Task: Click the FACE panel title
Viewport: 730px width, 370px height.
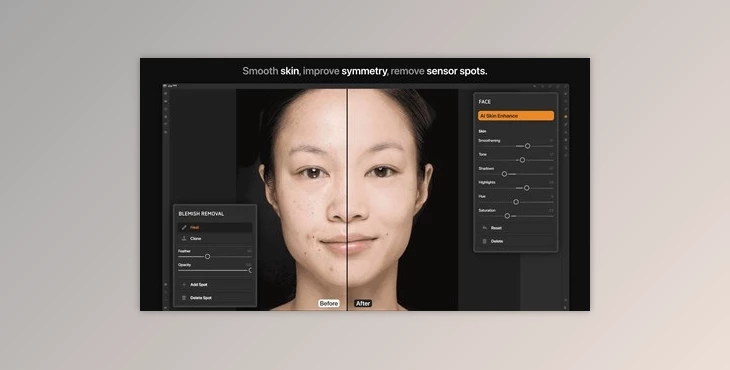Action: click(x=485, y=102)
